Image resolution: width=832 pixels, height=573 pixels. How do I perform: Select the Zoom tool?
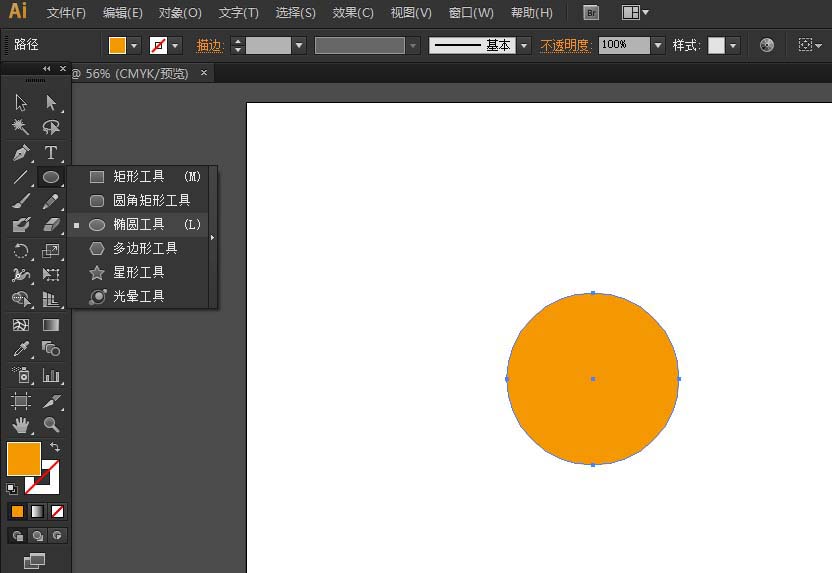click(51, 424)
